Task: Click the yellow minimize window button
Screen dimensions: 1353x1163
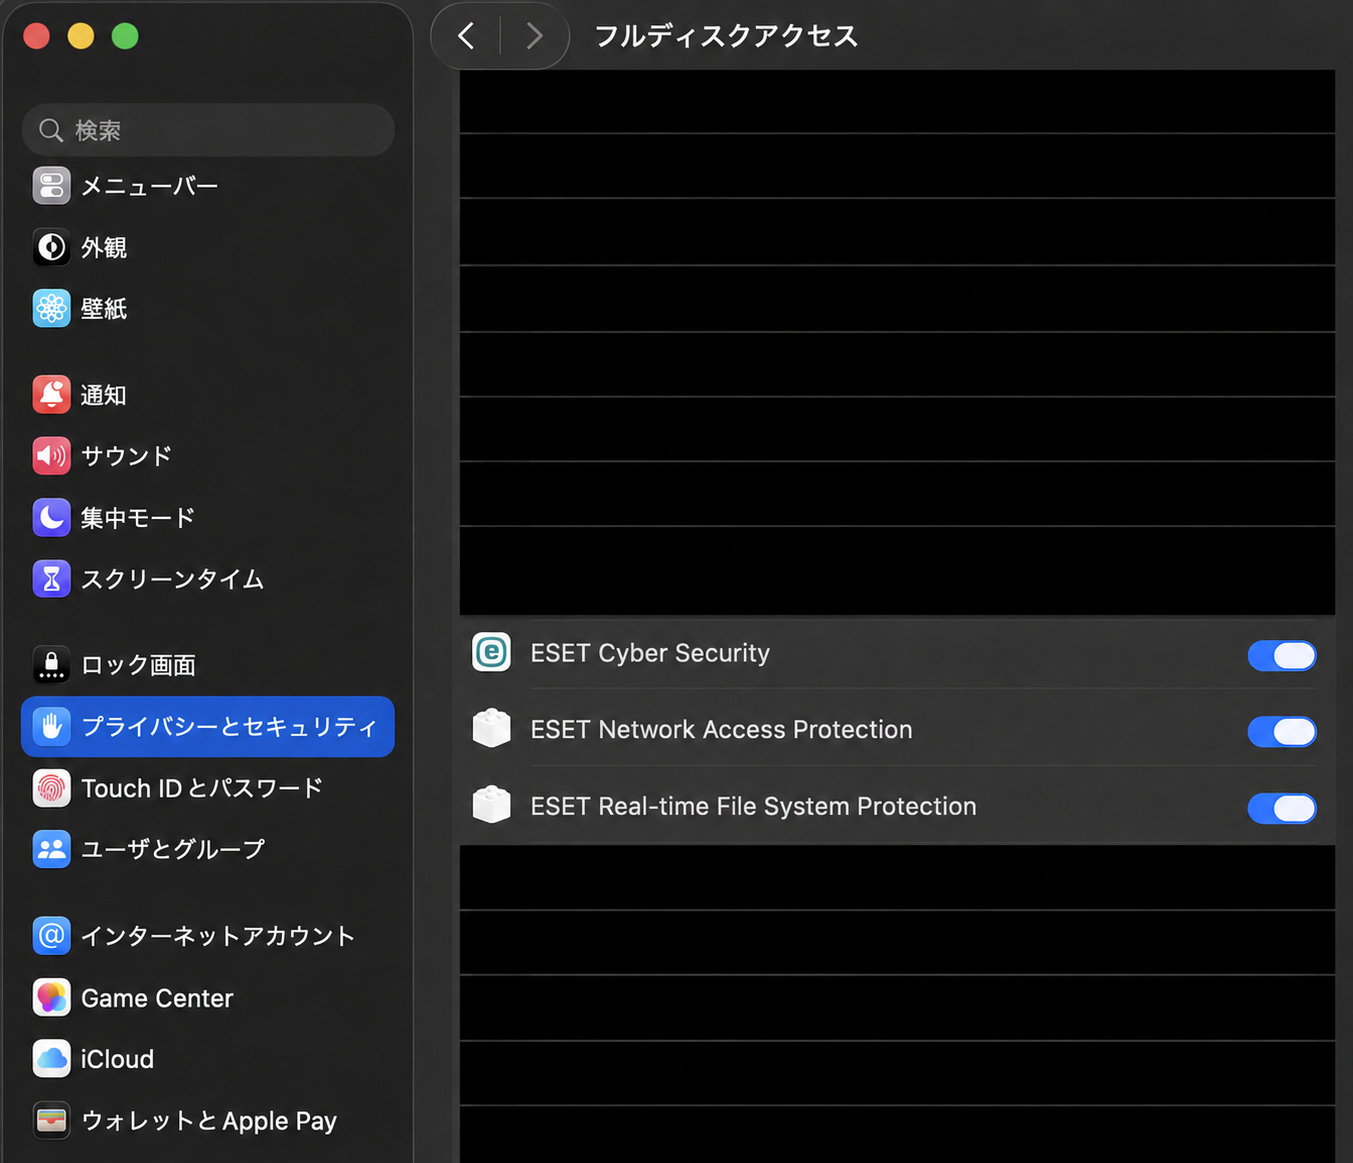Action: (x=81, y=36)
